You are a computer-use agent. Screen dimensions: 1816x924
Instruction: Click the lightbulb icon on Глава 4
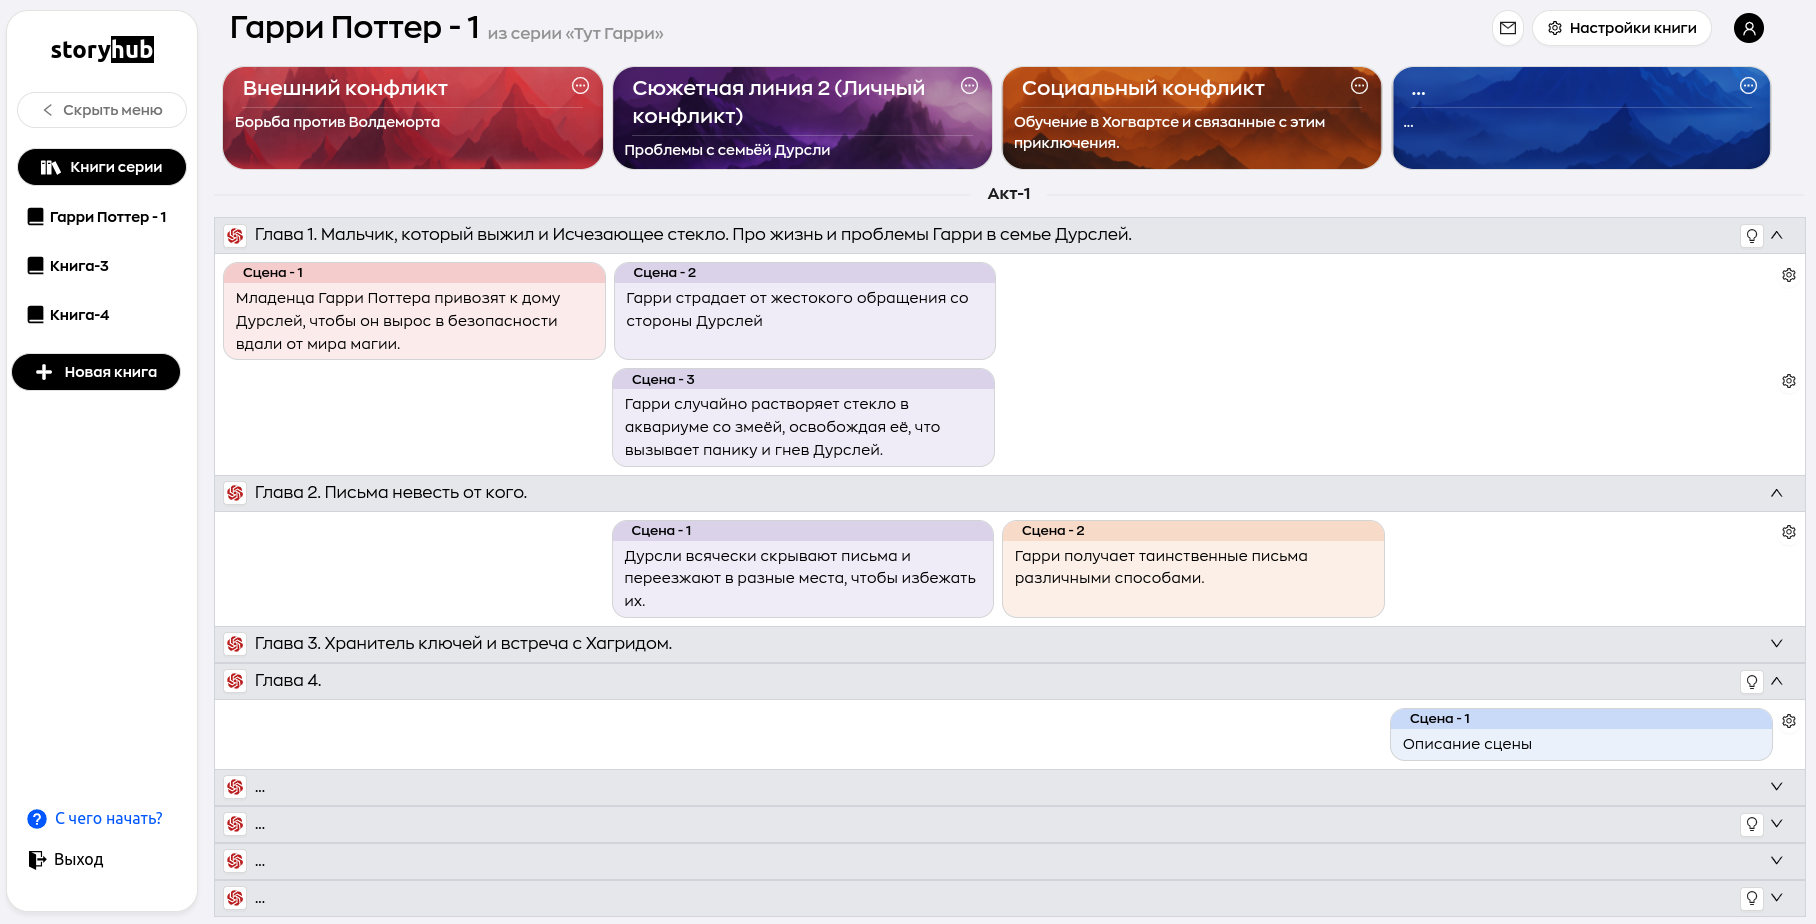pyautogui.click(x=1751, y=682)
